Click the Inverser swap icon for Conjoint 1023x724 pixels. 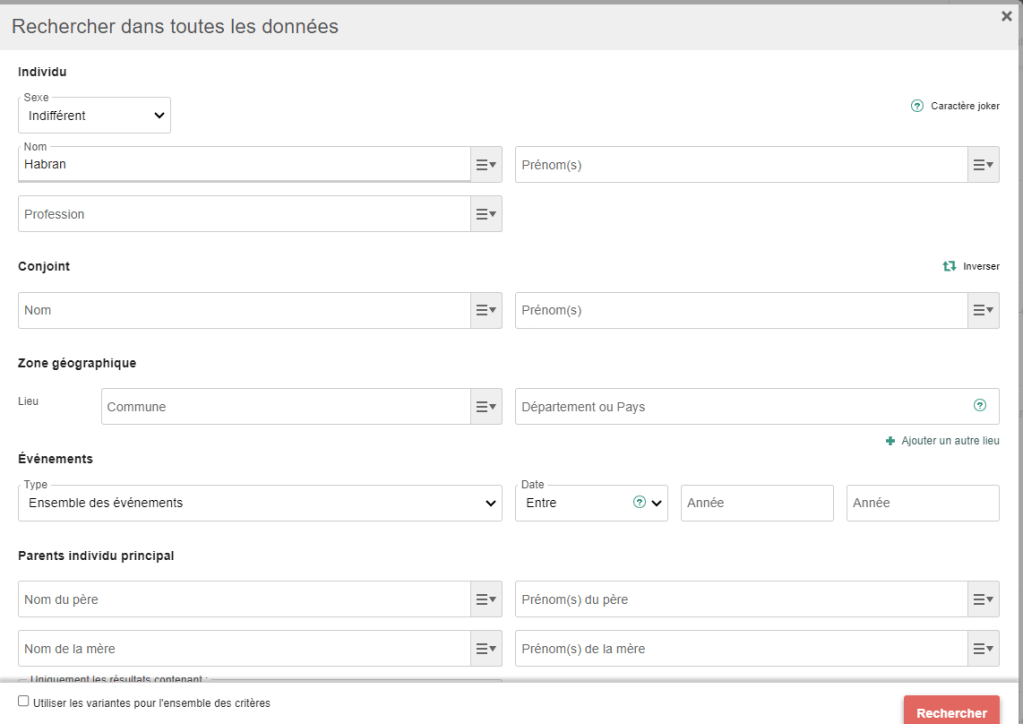pos(949,267)
